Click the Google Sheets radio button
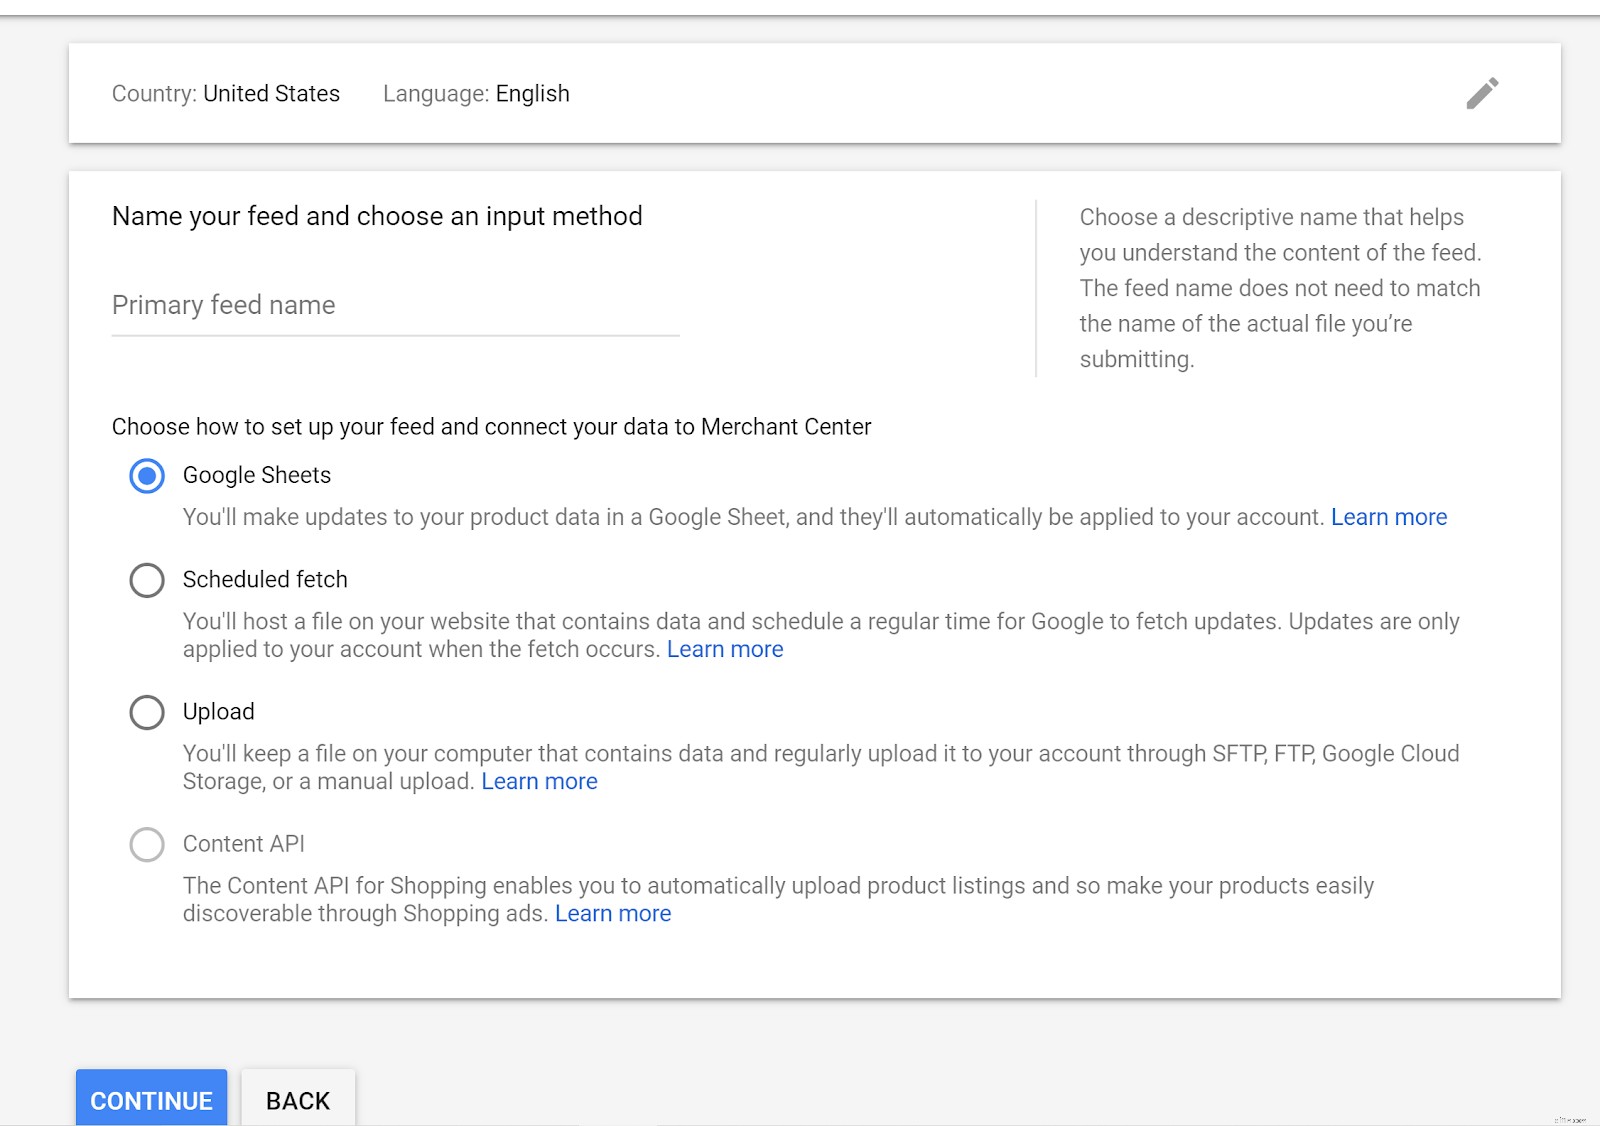Viewport: 1600px width, 1126px height. [x=146, y=477]
